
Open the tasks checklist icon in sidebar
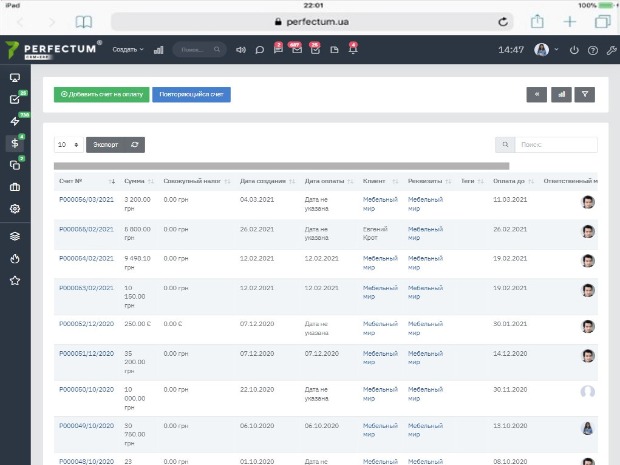(15, 99)
